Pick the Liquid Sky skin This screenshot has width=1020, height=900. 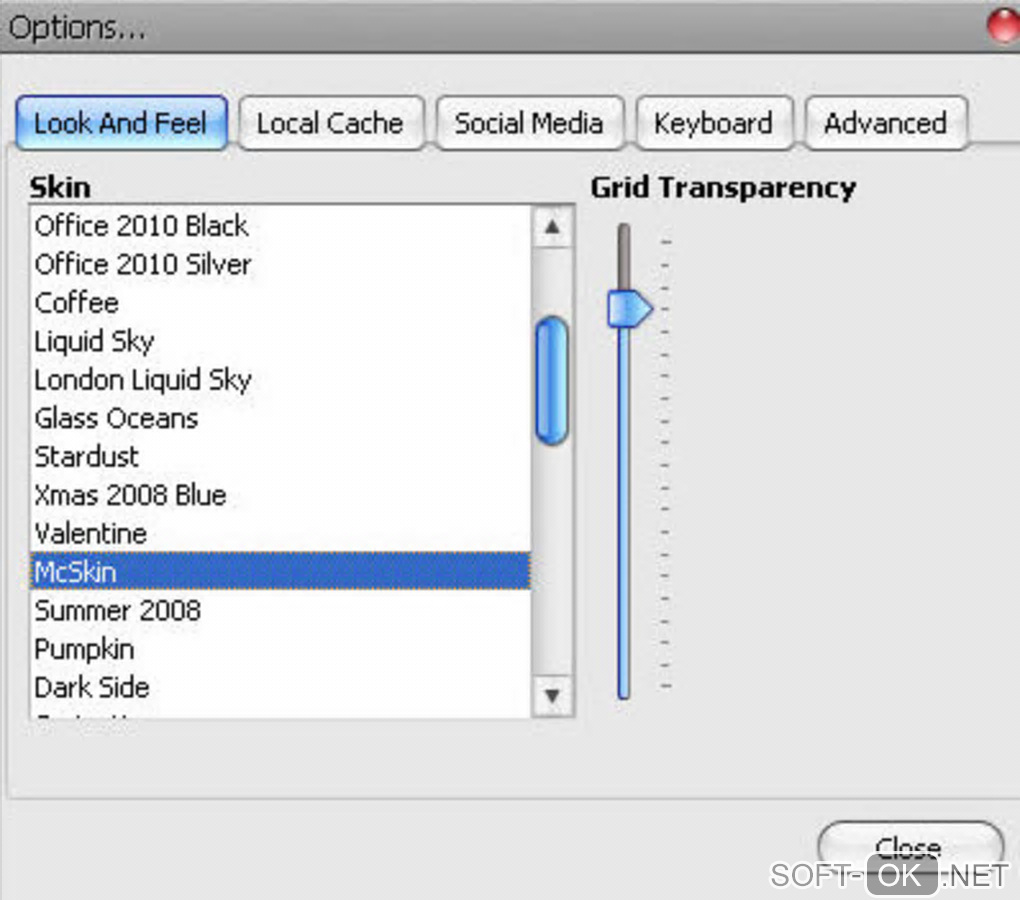(280, 341)
